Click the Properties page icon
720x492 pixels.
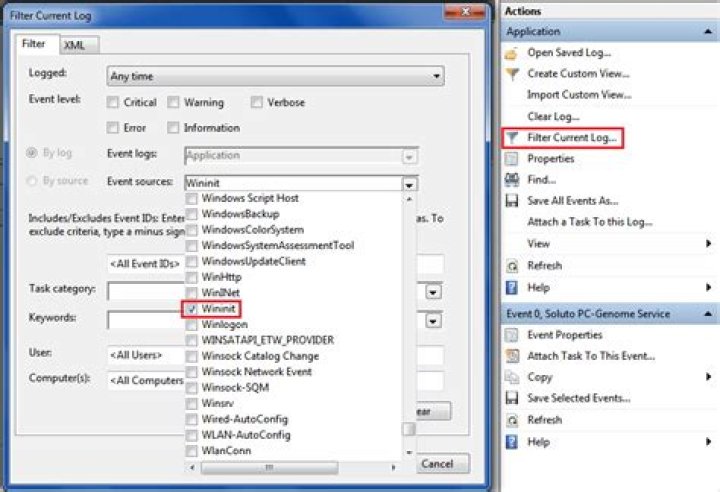(x=512, y=159)
